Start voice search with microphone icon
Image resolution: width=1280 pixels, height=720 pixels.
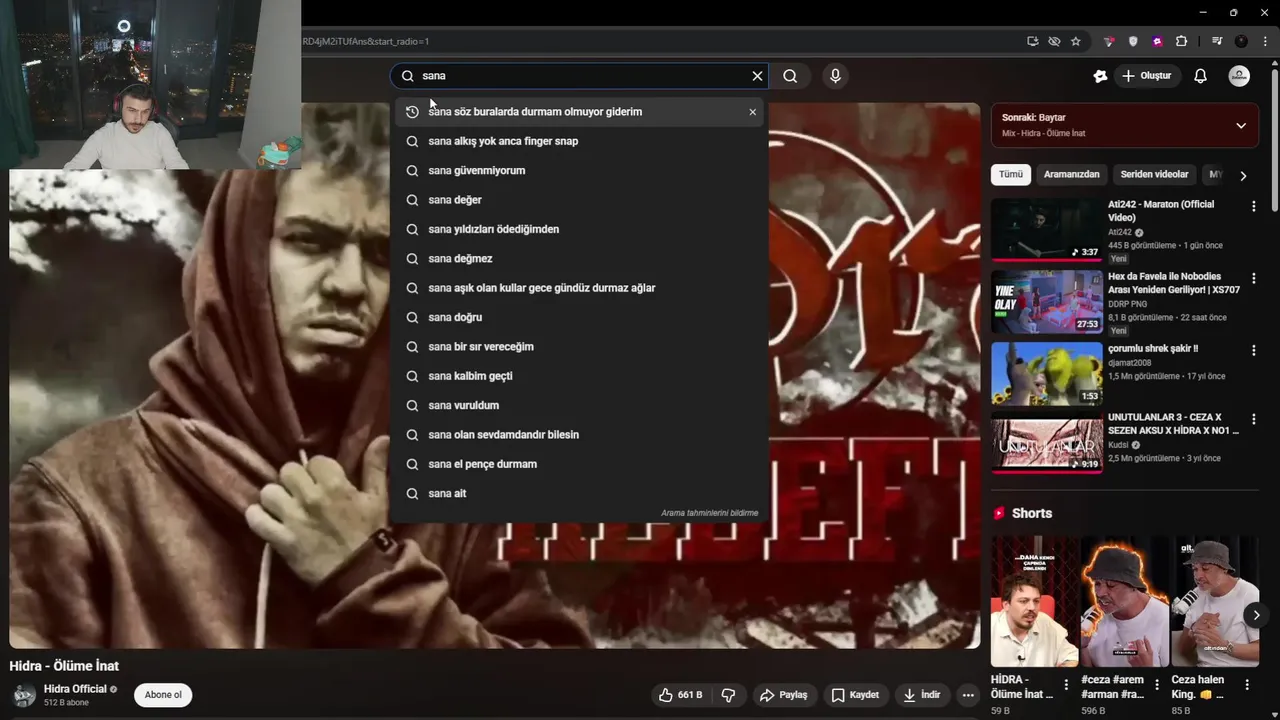835,76
